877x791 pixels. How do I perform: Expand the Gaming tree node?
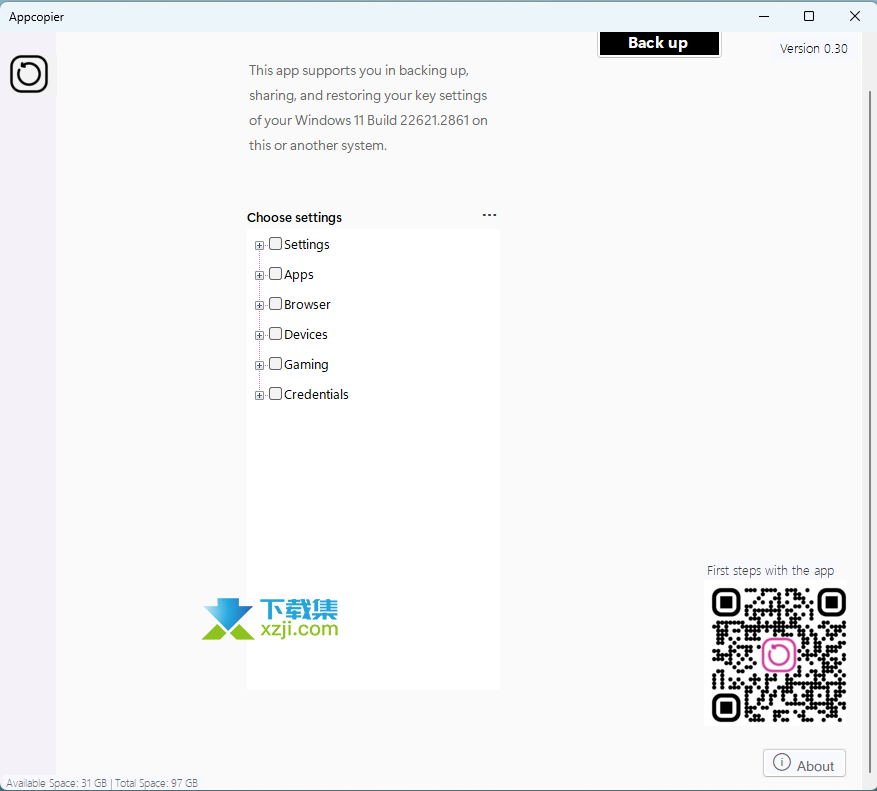point(259,365)
